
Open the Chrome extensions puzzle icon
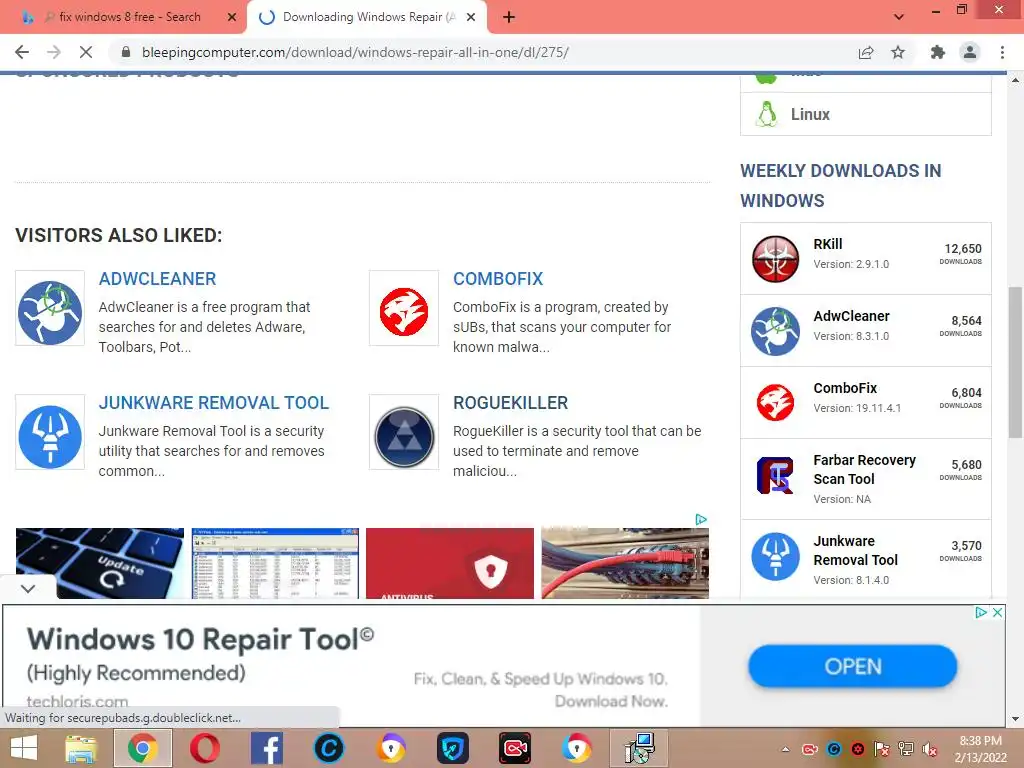point(938,52)
